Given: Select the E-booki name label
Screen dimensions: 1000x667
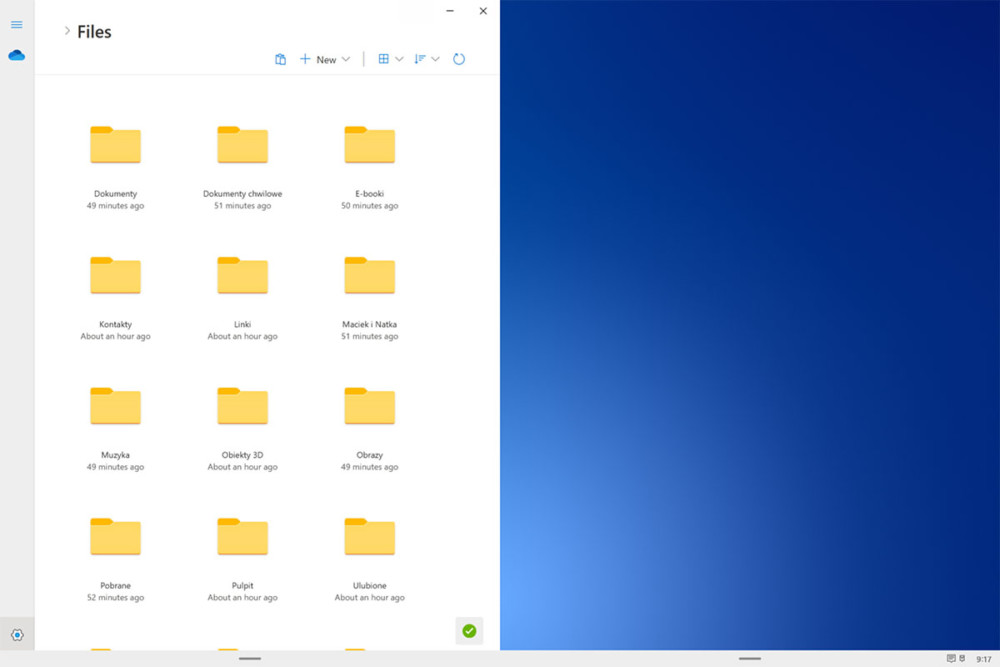Looking at the screenshot, I should point(369,194).
